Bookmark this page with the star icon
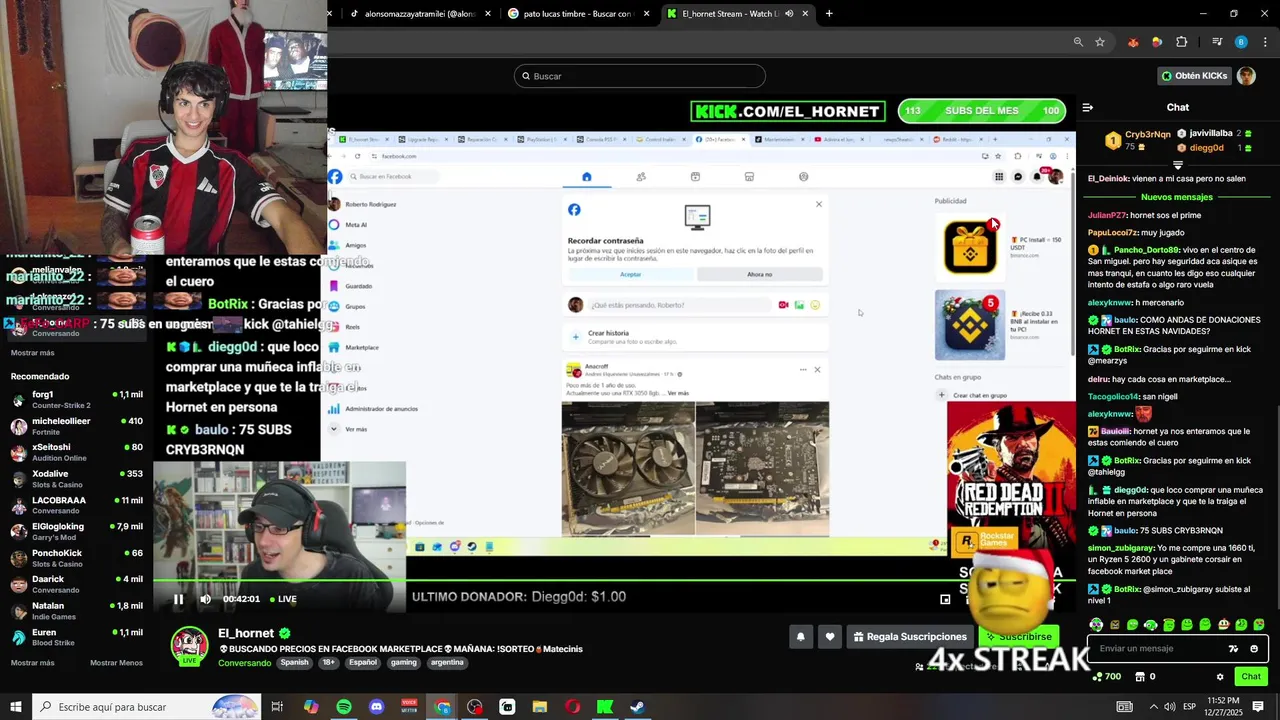This screenshot has height=720, width=1280. pos(1100,42)
